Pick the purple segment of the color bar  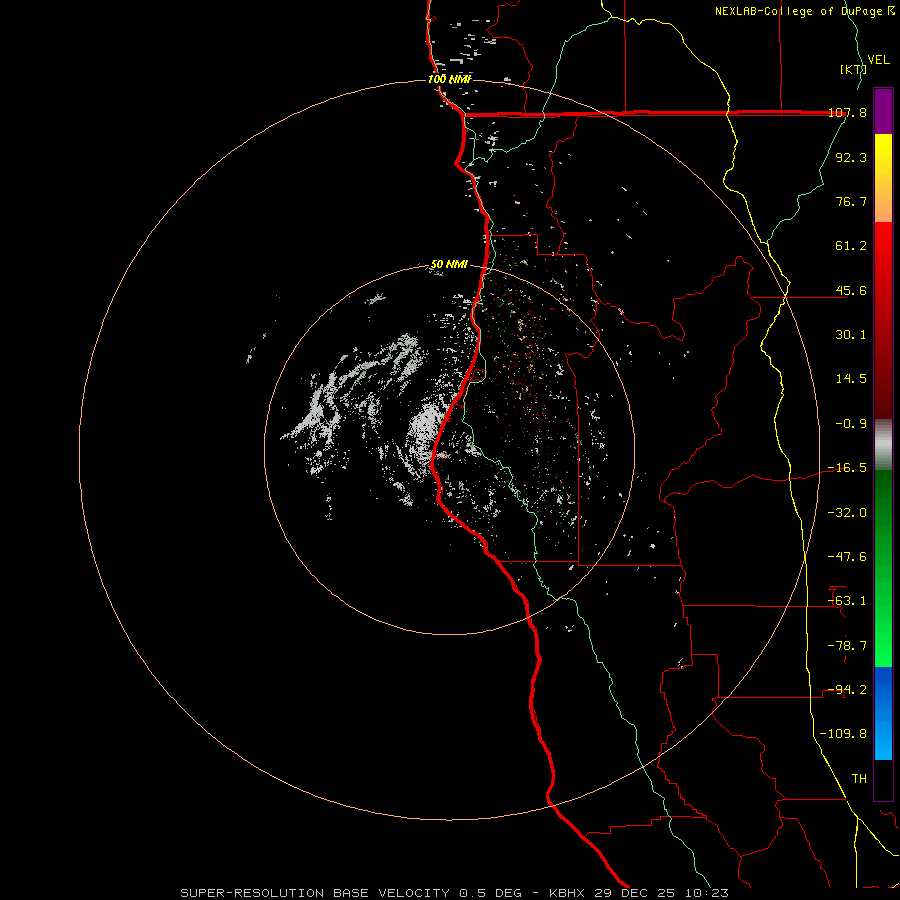[x=883, y=111]
